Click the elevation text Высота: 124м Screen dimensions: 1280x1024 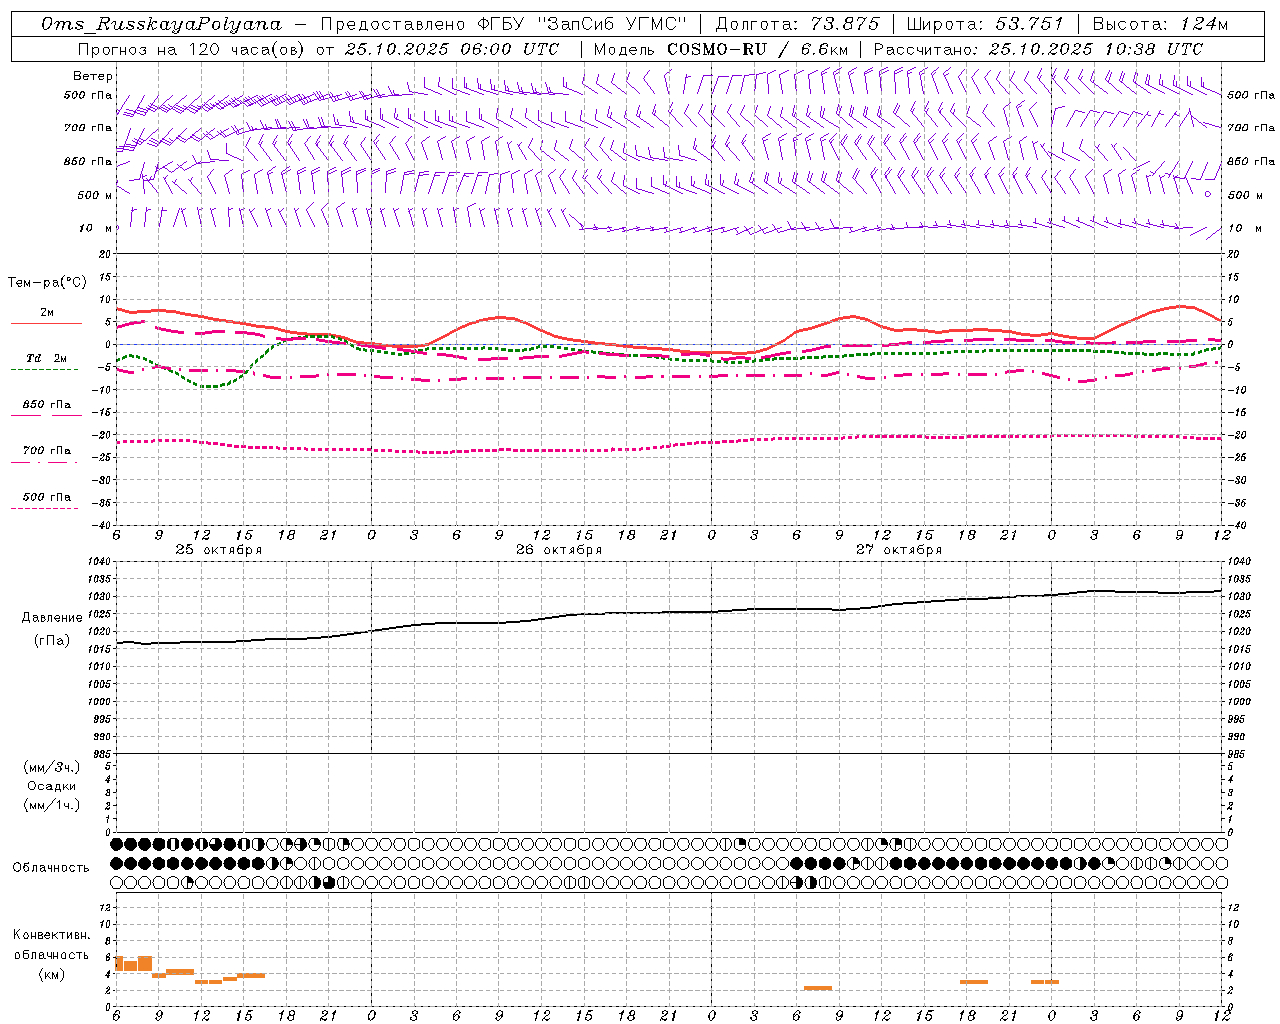[1160, 24]
